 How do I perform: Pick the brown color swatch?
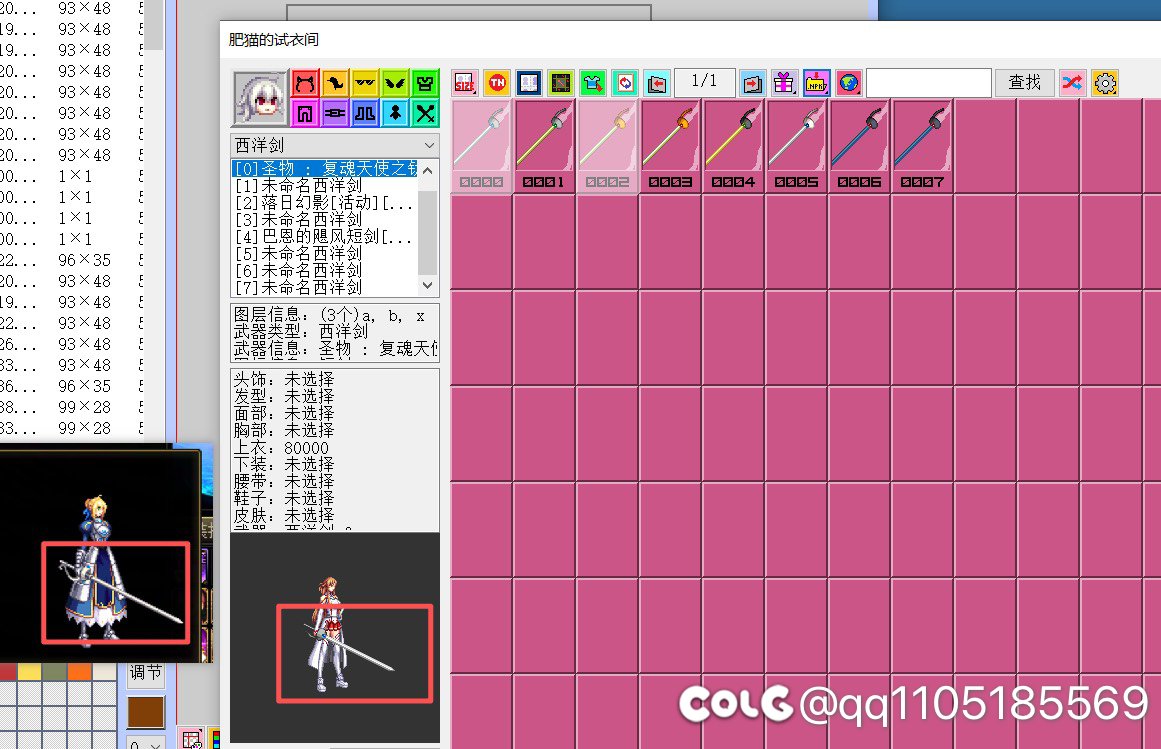pyautogui.click(x=145, y=712)
